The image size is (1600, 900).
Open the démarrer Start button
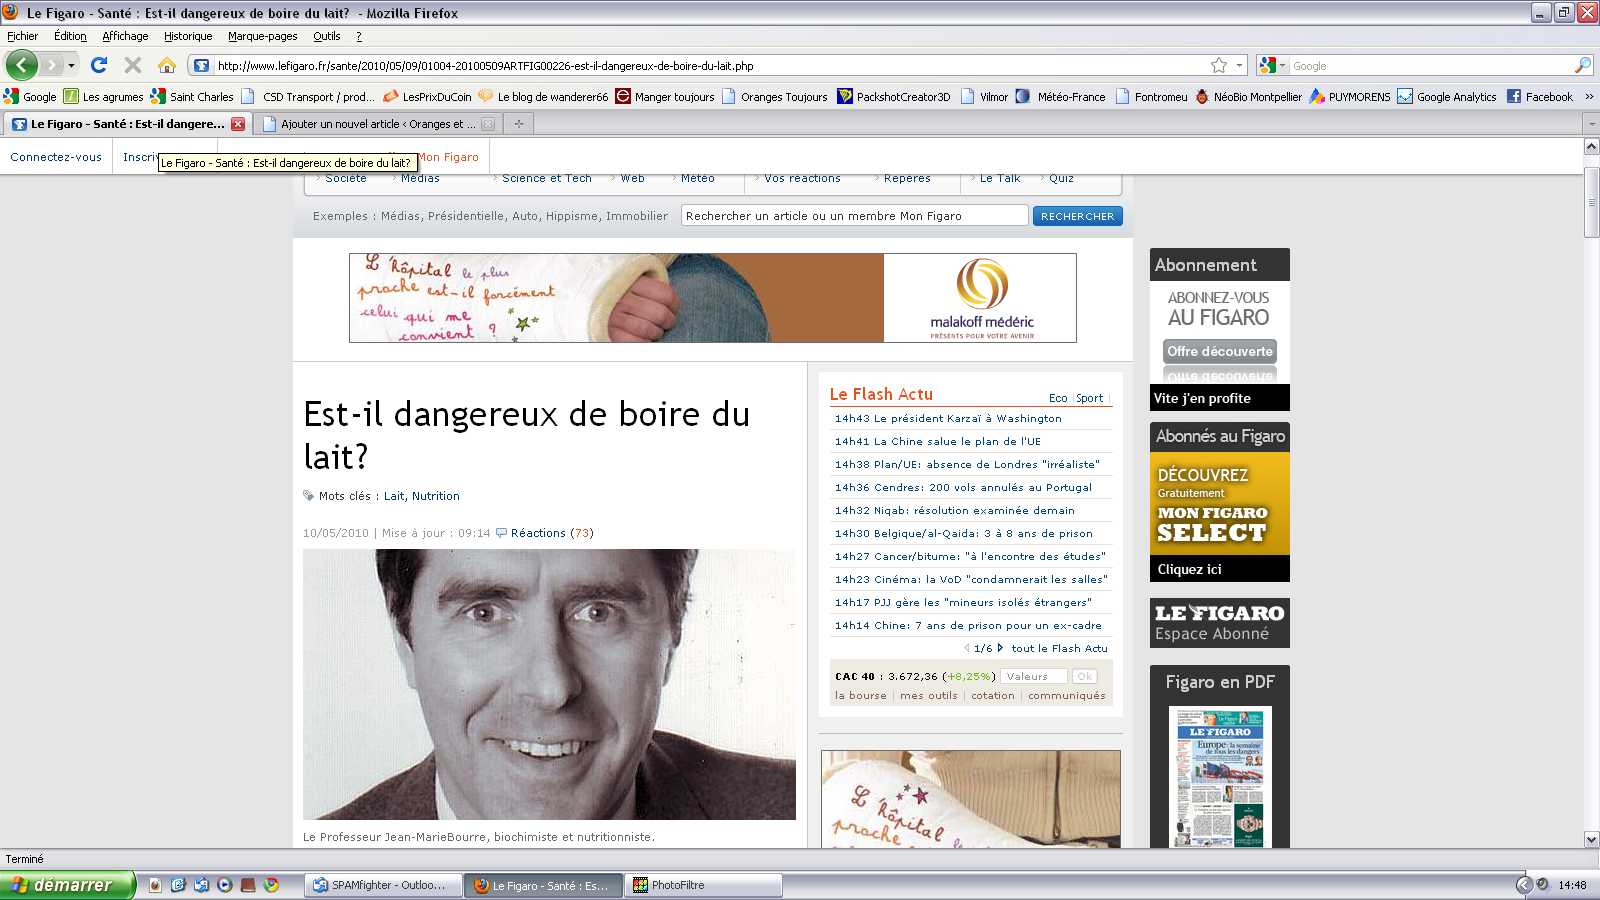click(x=67, y=885)
